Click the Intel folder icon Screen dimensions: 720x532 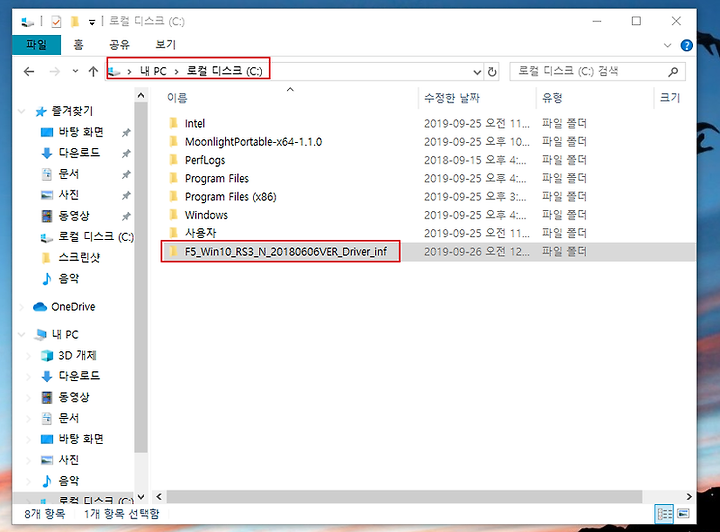click(x=174, y=123)
